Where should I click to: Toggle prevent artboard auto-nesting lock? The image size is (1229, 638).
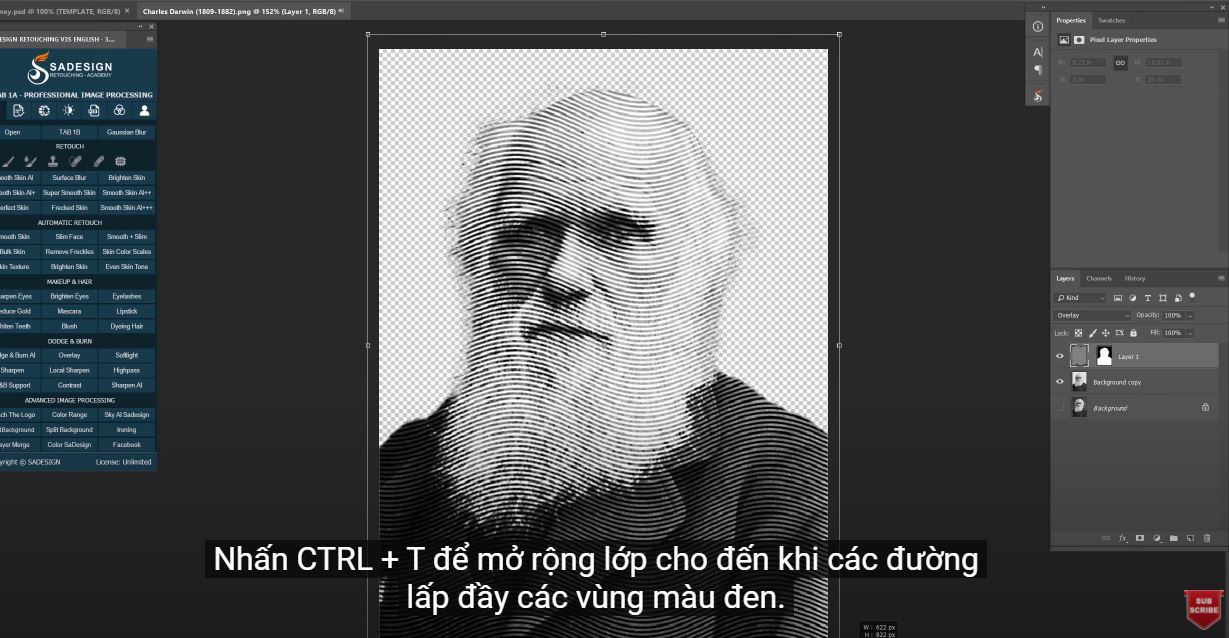click(1119, 333)
